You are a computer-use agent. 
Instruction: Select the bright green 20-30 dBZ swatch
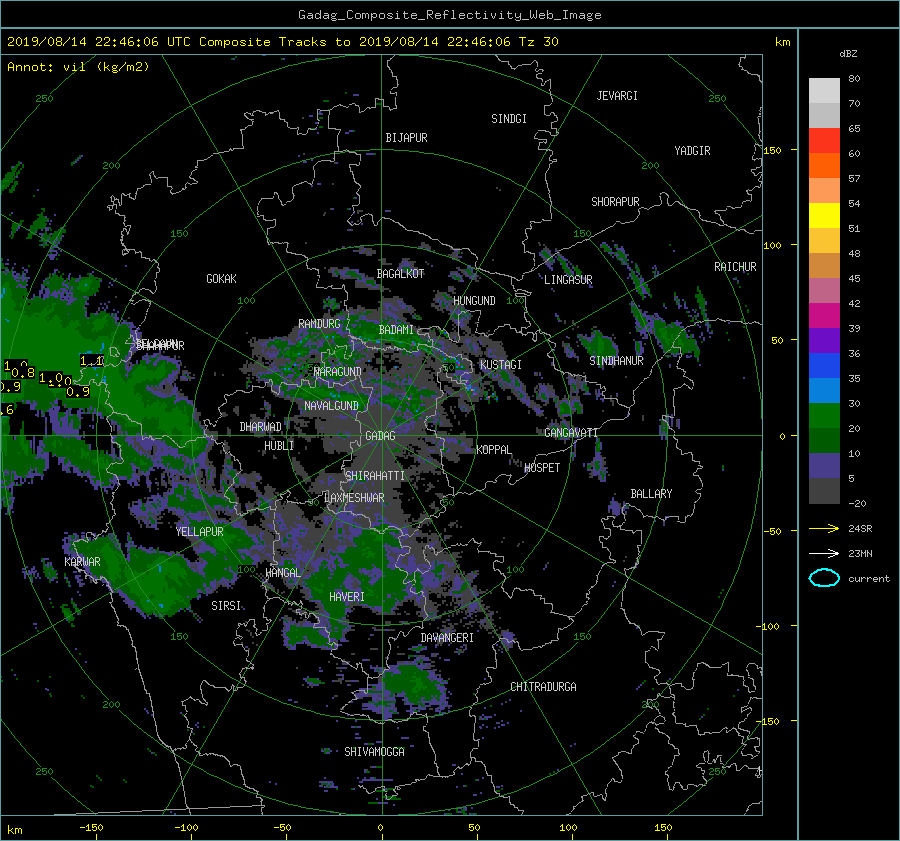pos(824,416)
